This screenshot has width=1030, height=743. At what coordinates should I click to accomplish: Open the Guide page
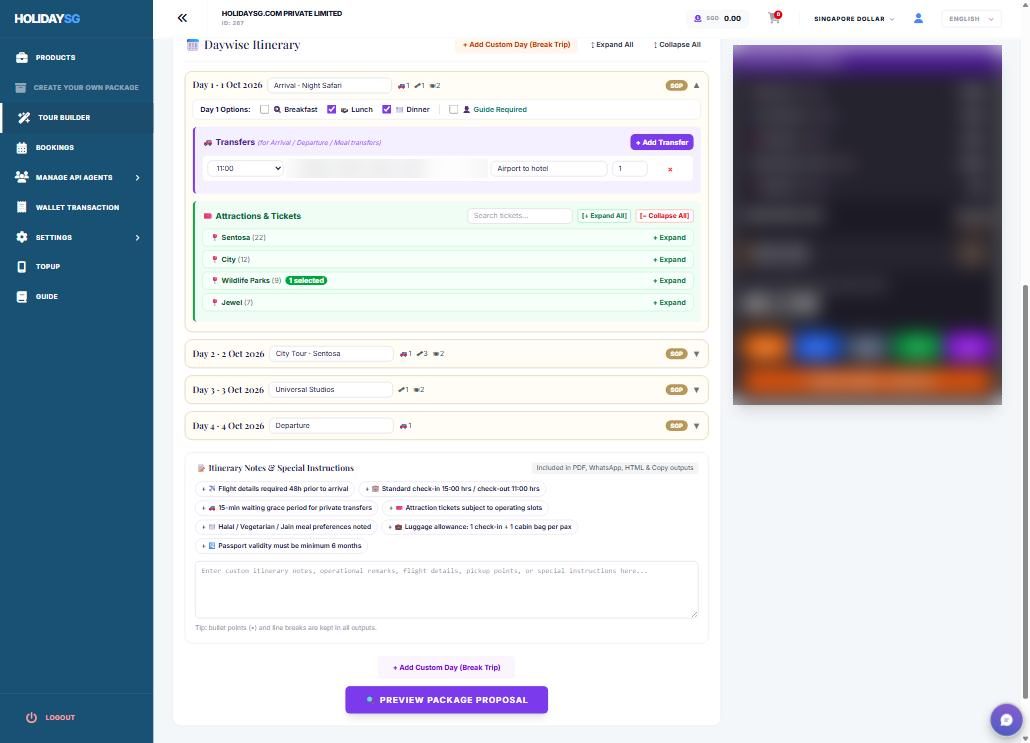[47, 297]
